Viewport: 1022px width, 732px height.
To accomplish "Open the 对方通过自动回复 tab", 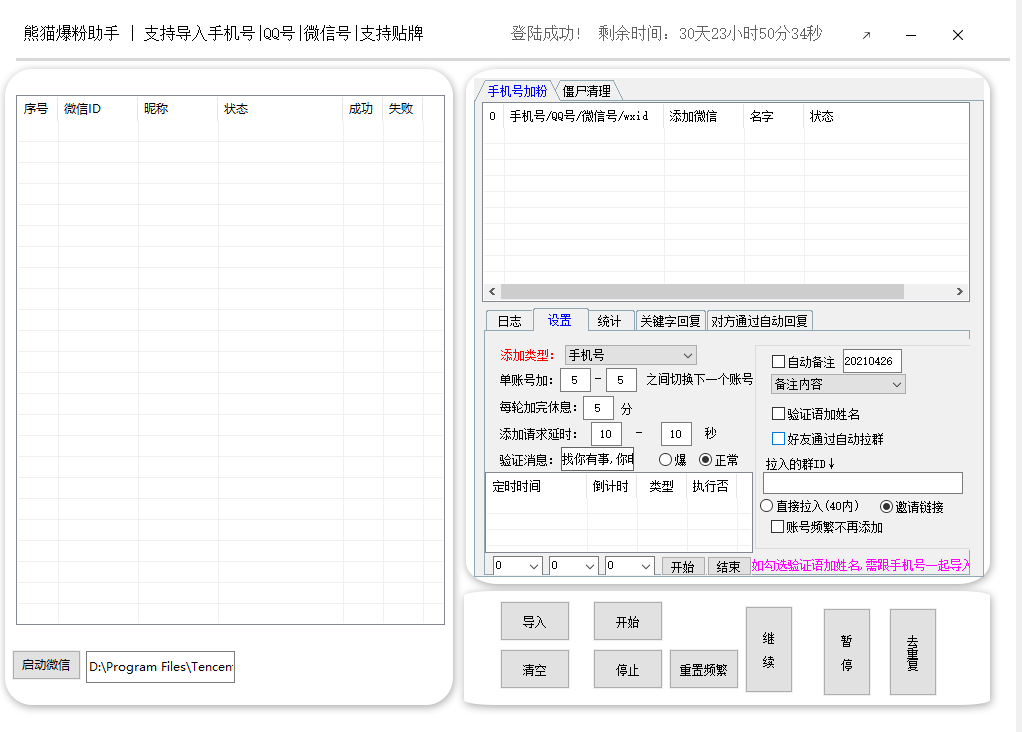I will click(x=759, y=321).
